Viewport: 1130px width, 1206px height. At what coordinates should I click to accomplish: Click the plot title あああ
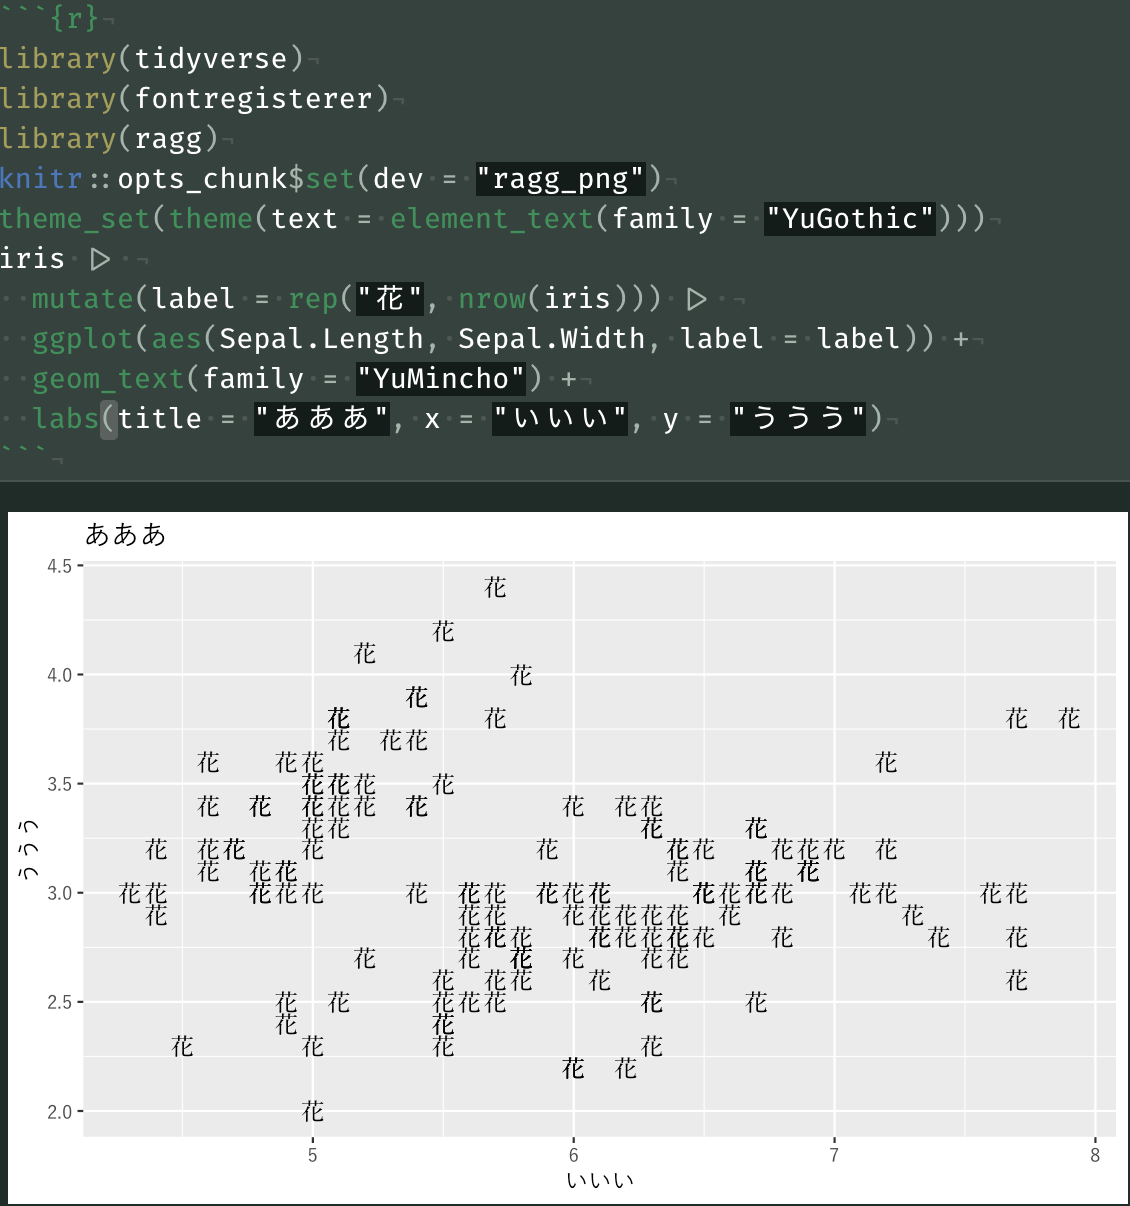pyautogui.click(x=126, y=535)
